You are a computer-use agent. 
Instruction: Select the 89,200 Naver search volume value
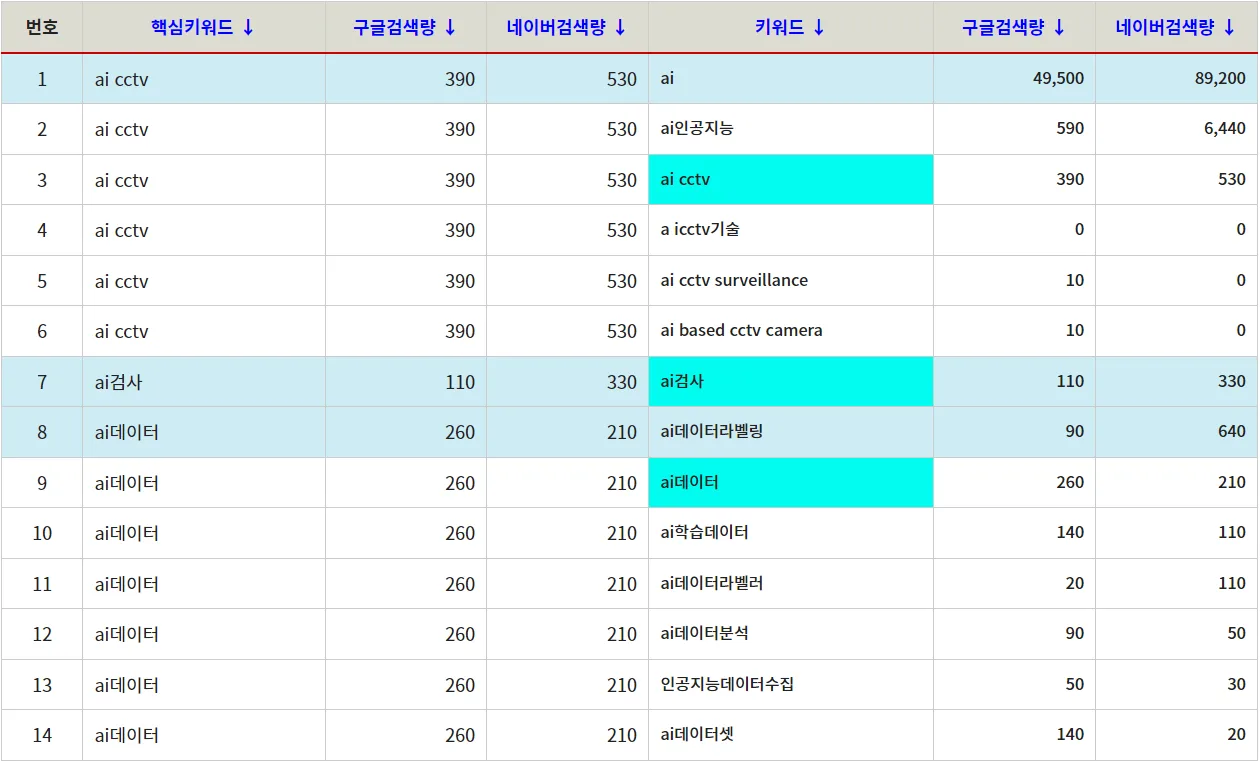coord(1220,79)
